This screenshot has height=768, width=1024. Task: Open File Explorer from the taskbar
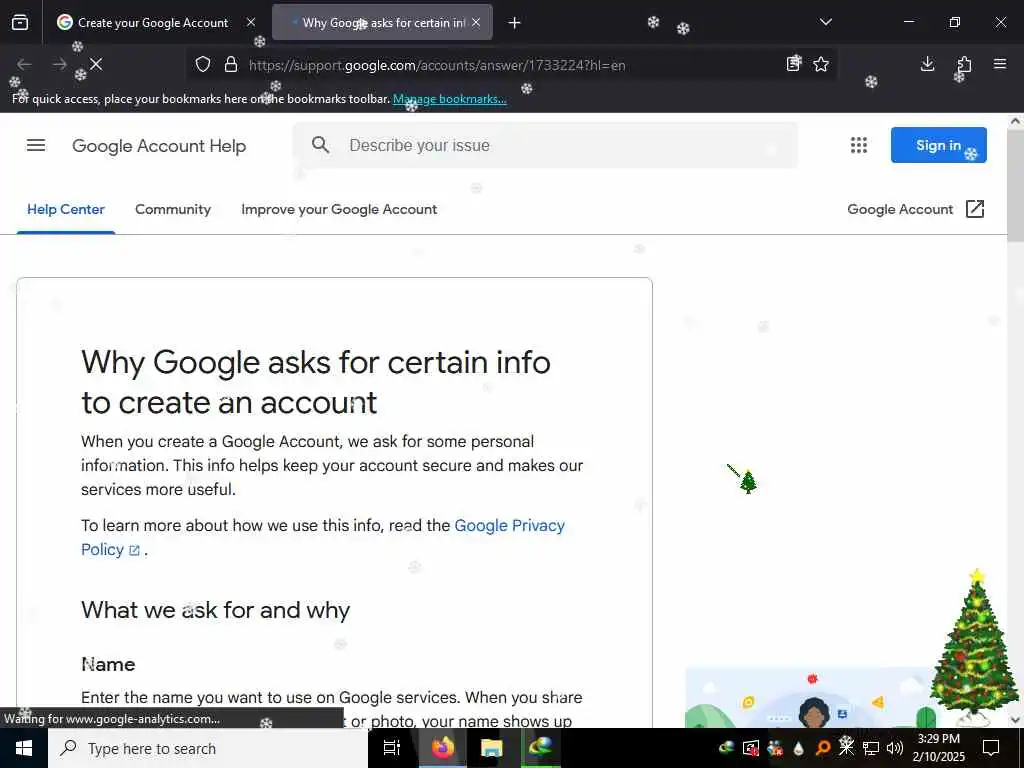pyautogui.click(x=491, y=748)
